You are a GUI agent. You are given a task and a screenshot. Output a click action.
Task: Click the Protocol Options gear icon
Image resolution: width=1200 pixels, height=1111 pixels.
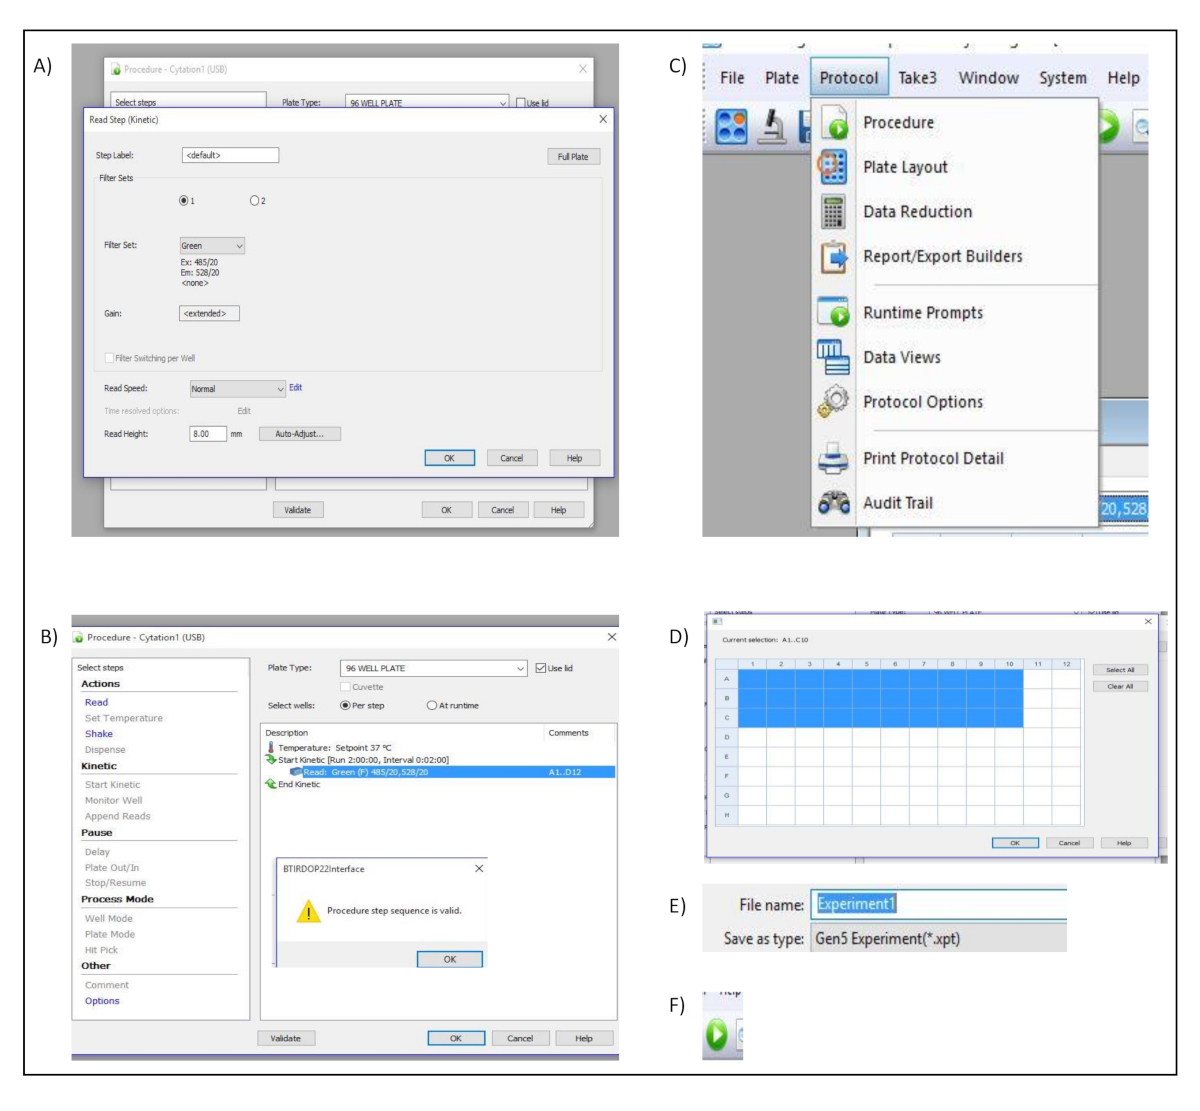tap(833, 401)
